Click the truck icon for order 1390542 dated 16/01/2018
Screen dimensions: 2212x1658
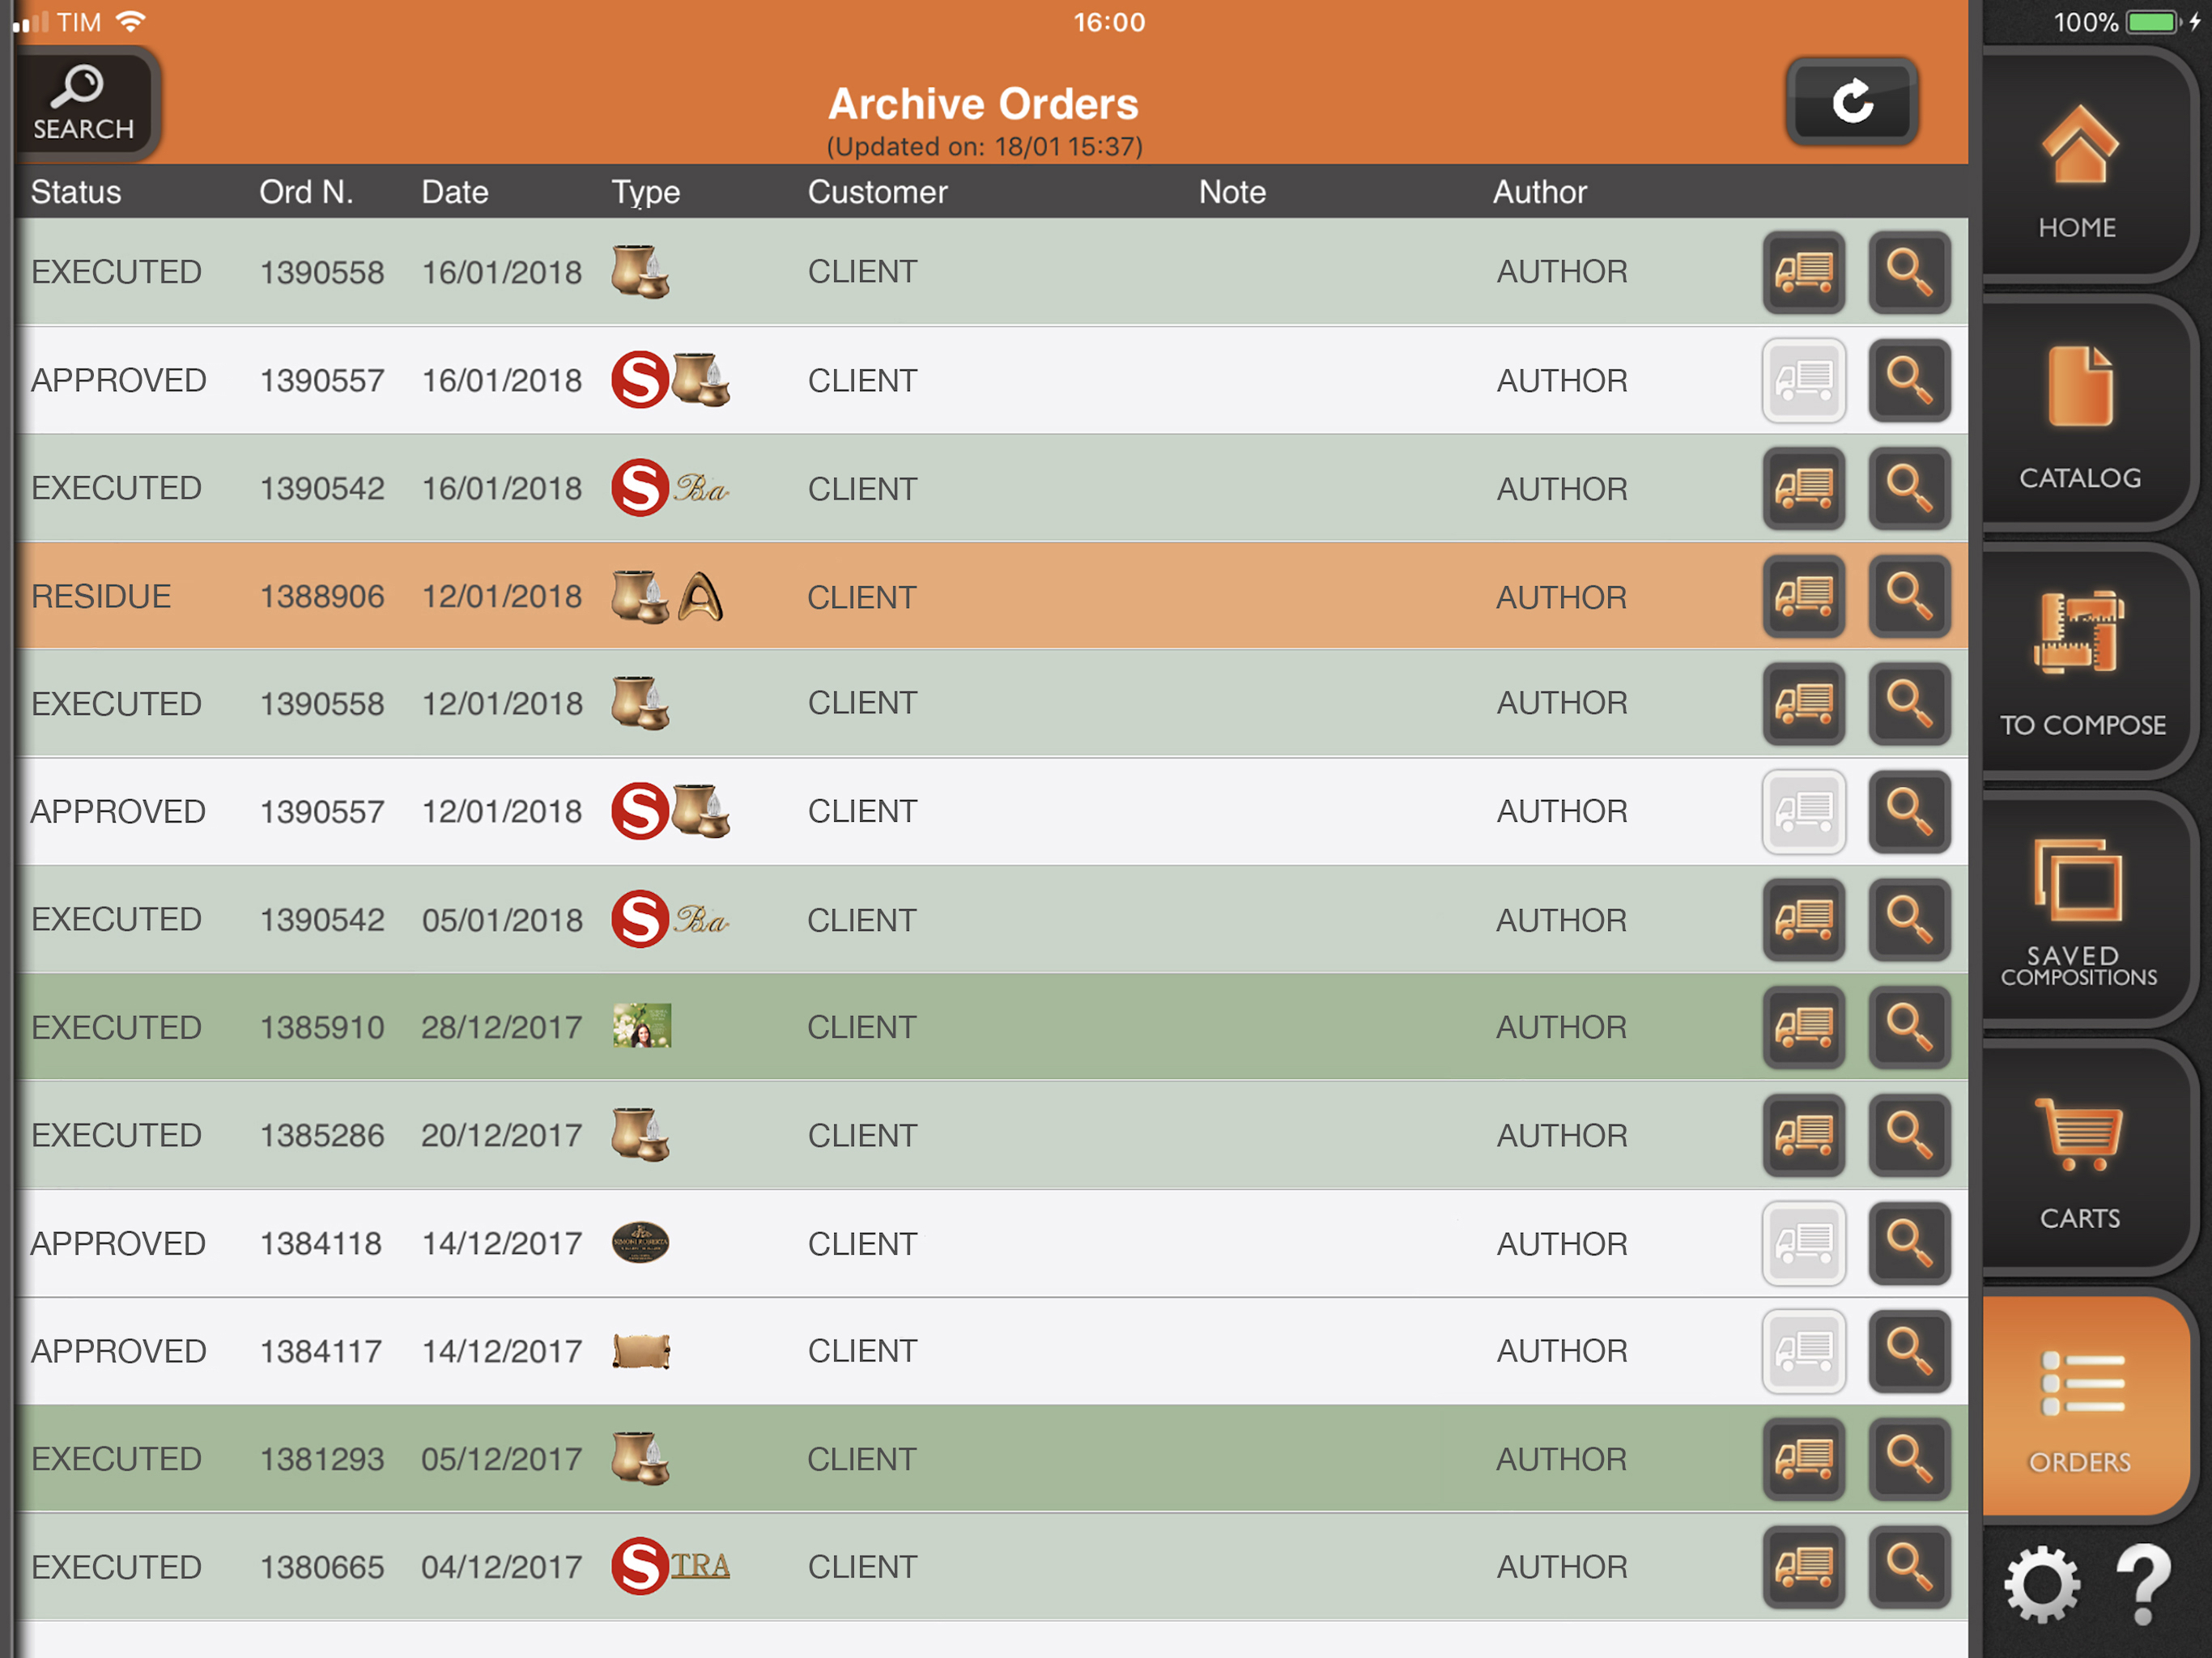point(1804,488)
